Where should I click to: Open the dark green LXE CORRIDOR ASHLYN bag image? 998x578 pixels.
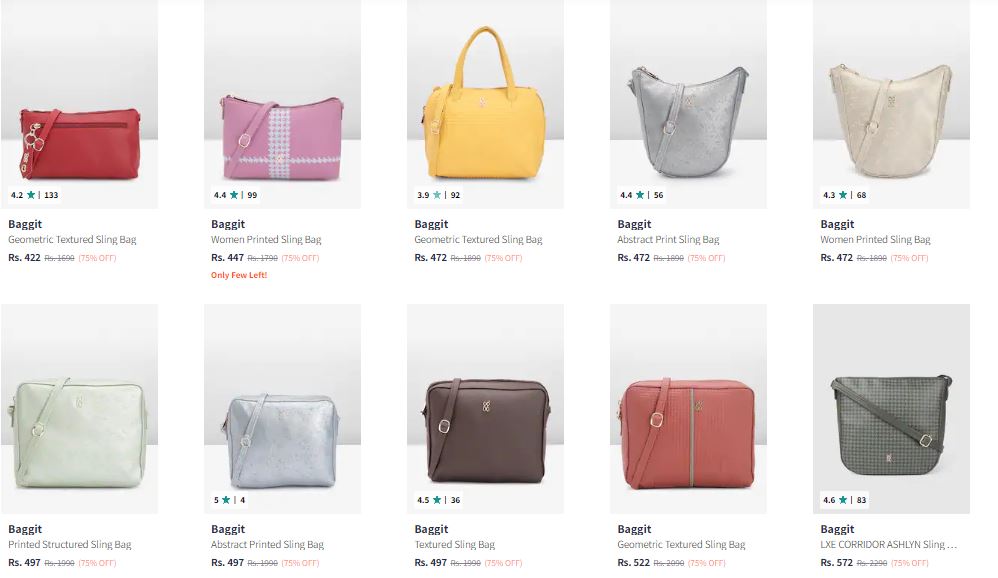pos(892,409)
